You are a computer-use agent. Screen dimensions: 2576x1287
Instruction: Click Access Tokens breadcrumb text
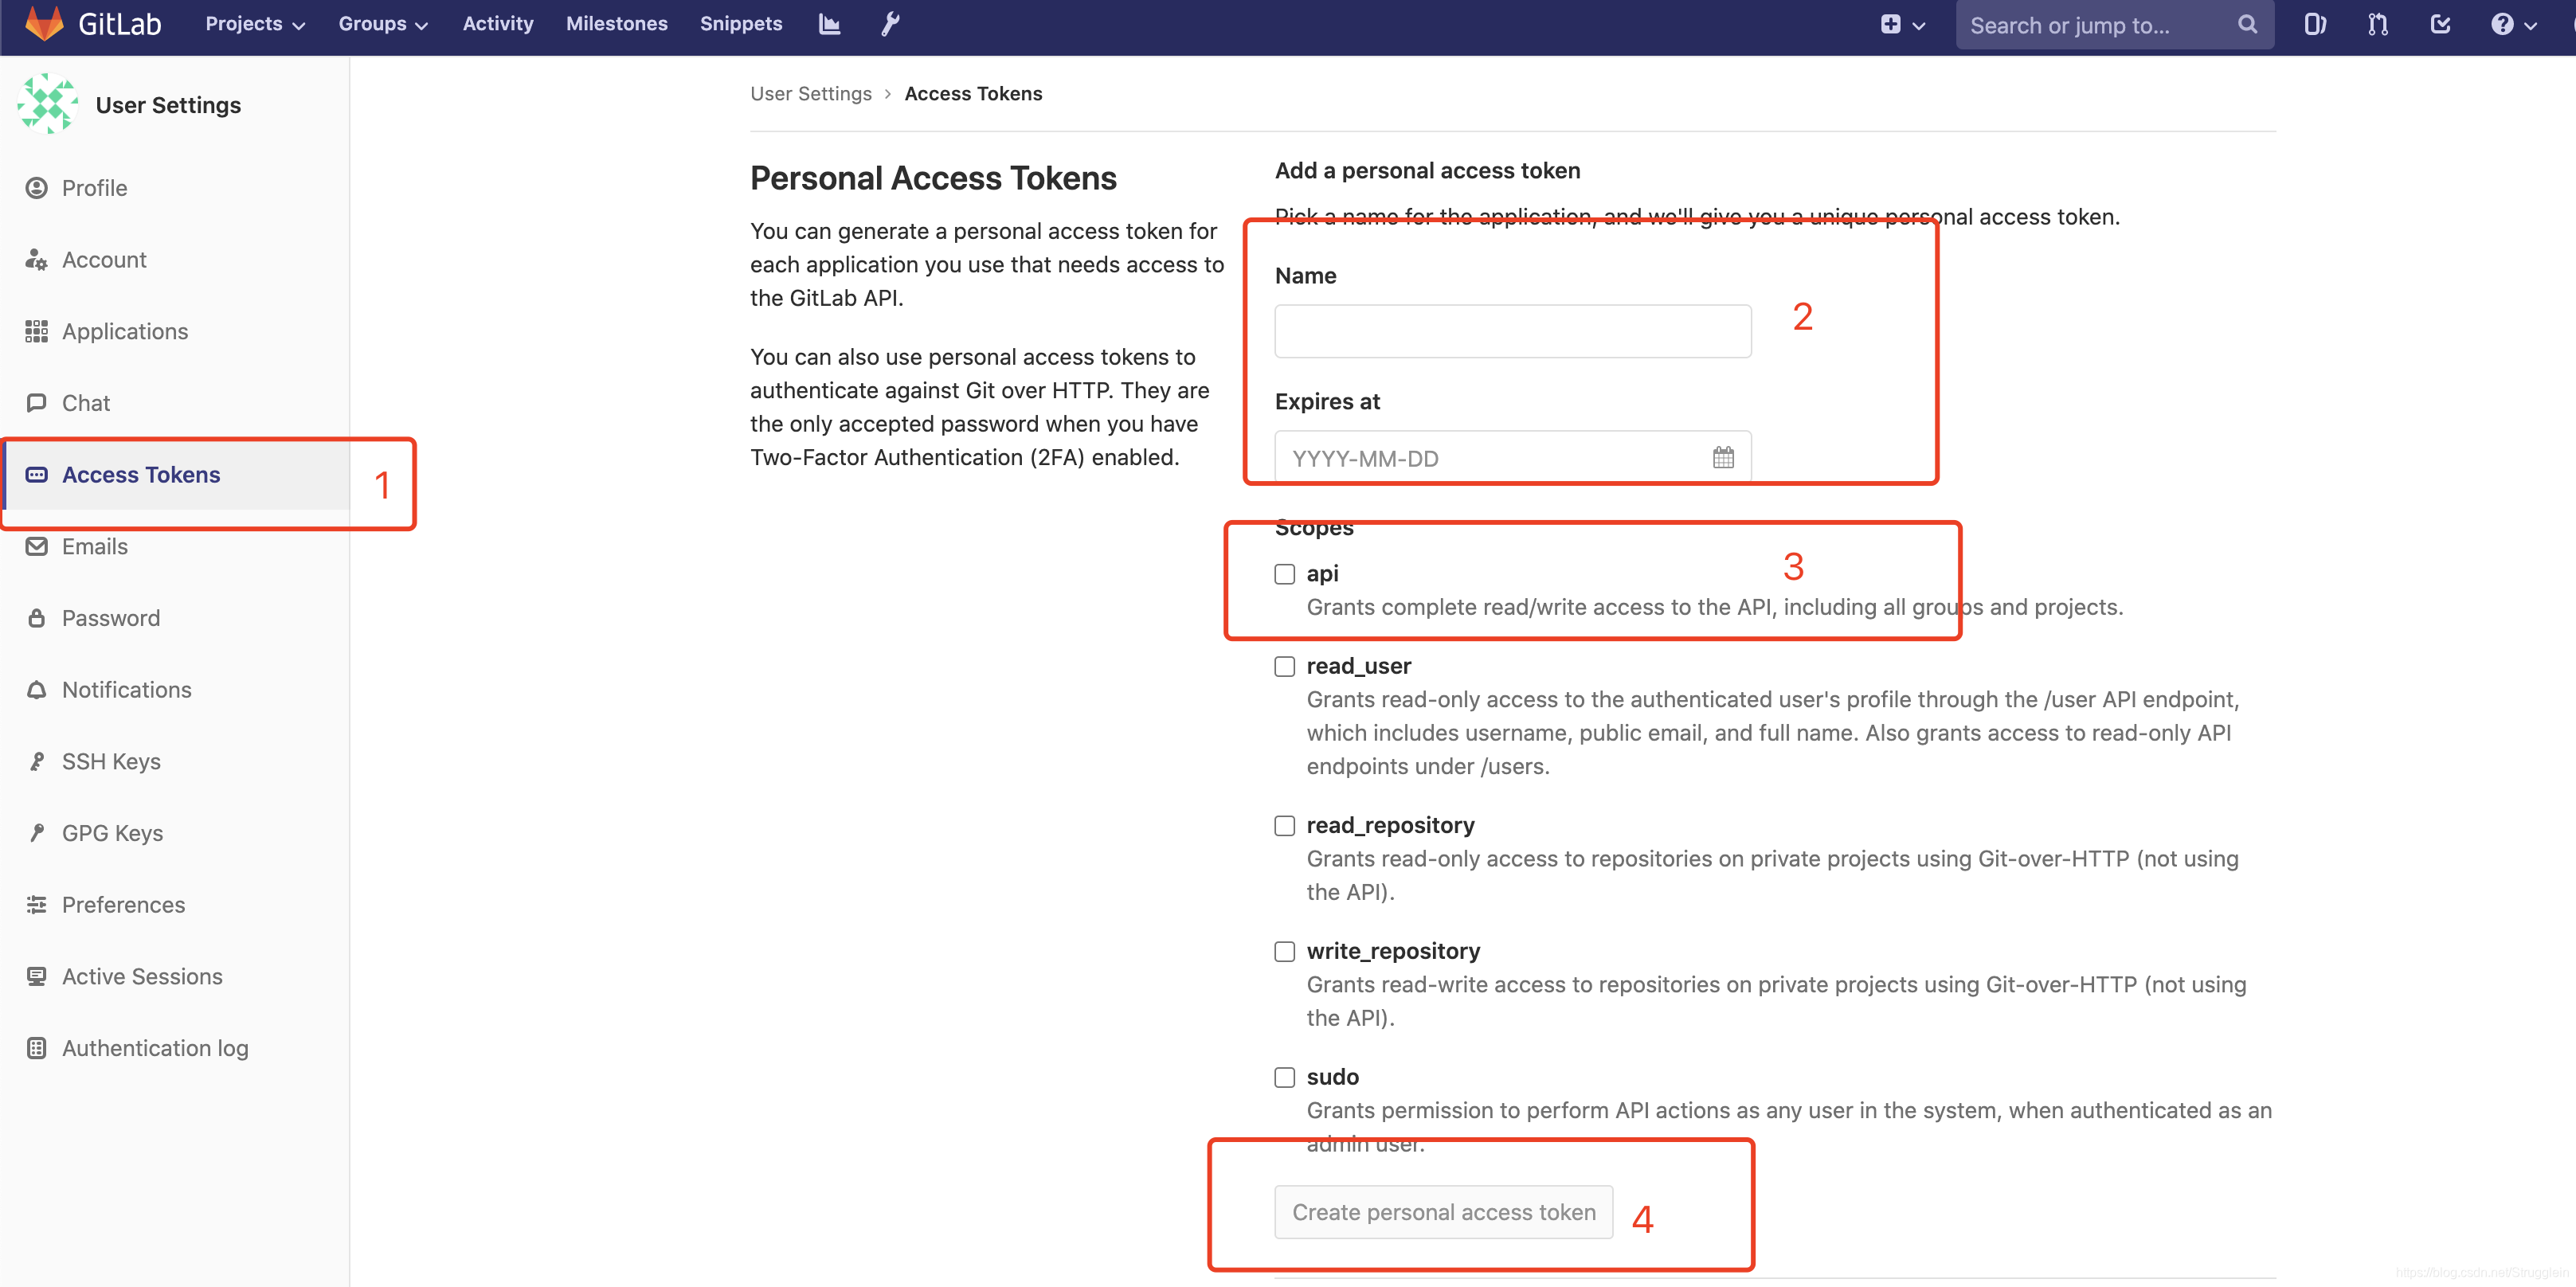pyautogui.click(x=973, y=93)
